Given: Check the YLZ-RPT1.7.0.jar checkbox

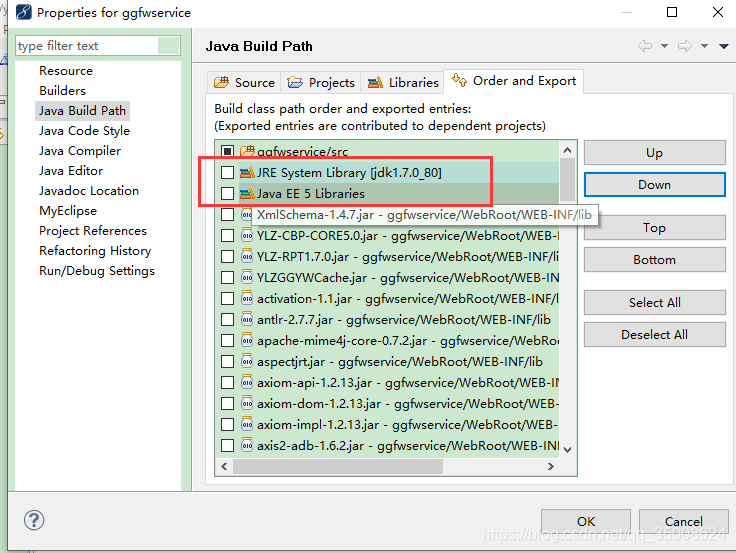Looking at the screenshot, I should (227, 256).
